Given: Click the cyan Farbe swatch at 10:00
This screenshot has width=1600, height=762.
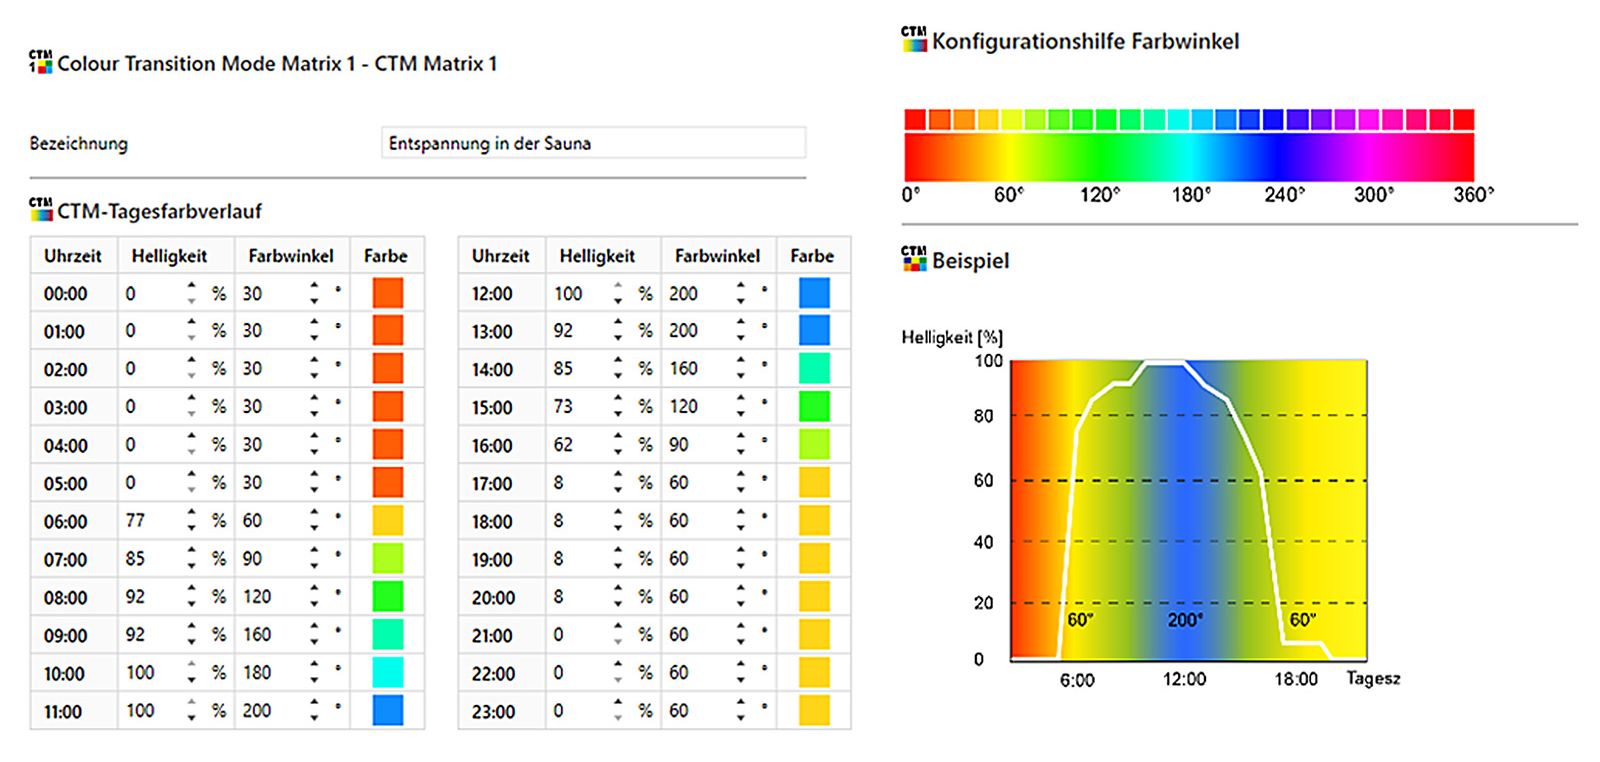Looking at the screenshot, I should (x=387, y=673).
